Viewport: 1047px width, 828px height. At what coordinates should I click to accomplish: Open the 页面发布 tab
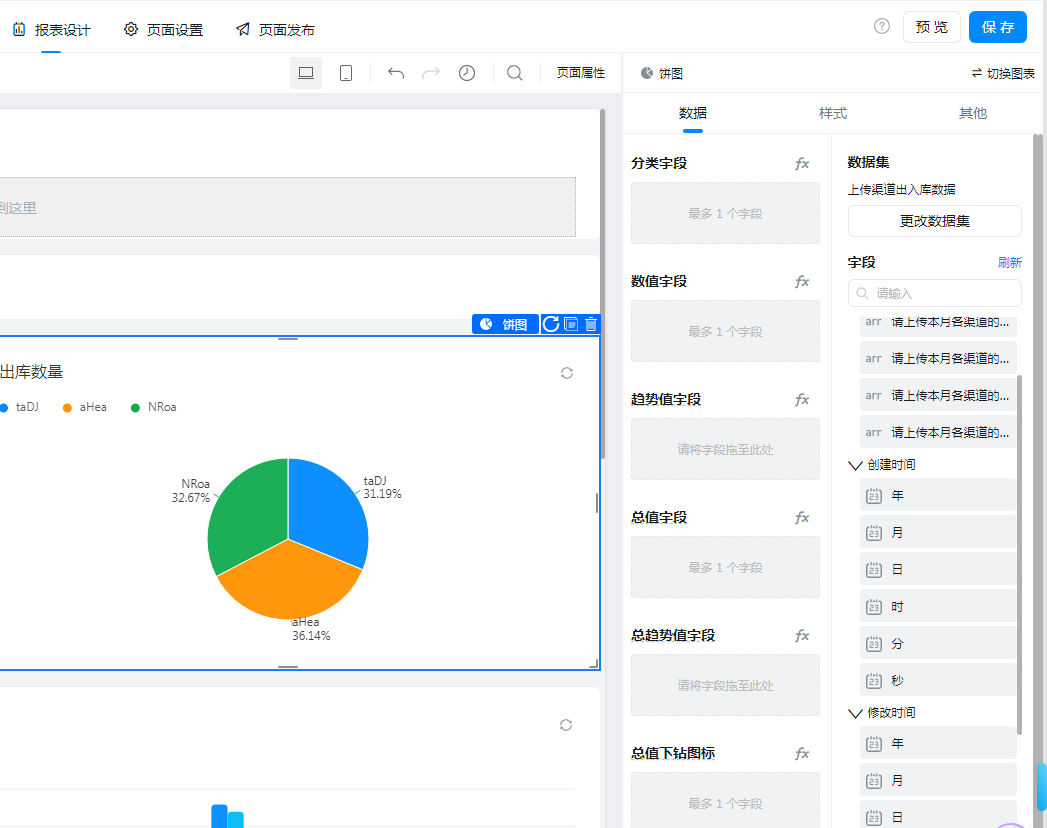tap(275, 29)
